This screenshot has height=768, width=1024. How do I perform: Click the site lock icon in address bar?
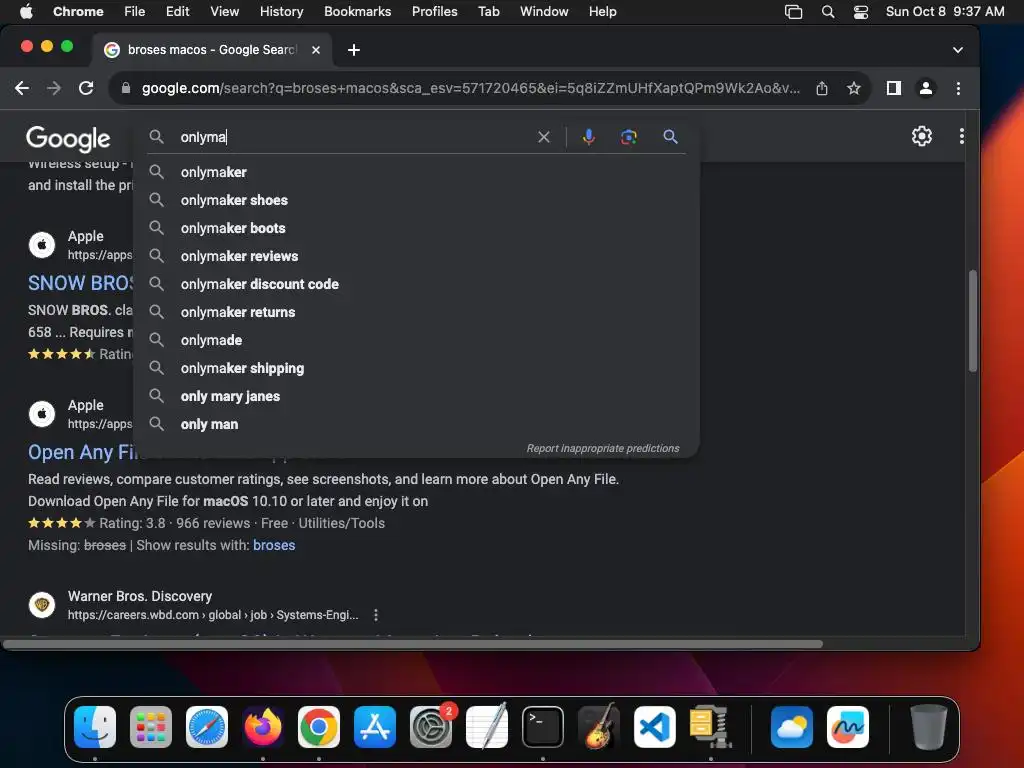(x=126, y=88)
